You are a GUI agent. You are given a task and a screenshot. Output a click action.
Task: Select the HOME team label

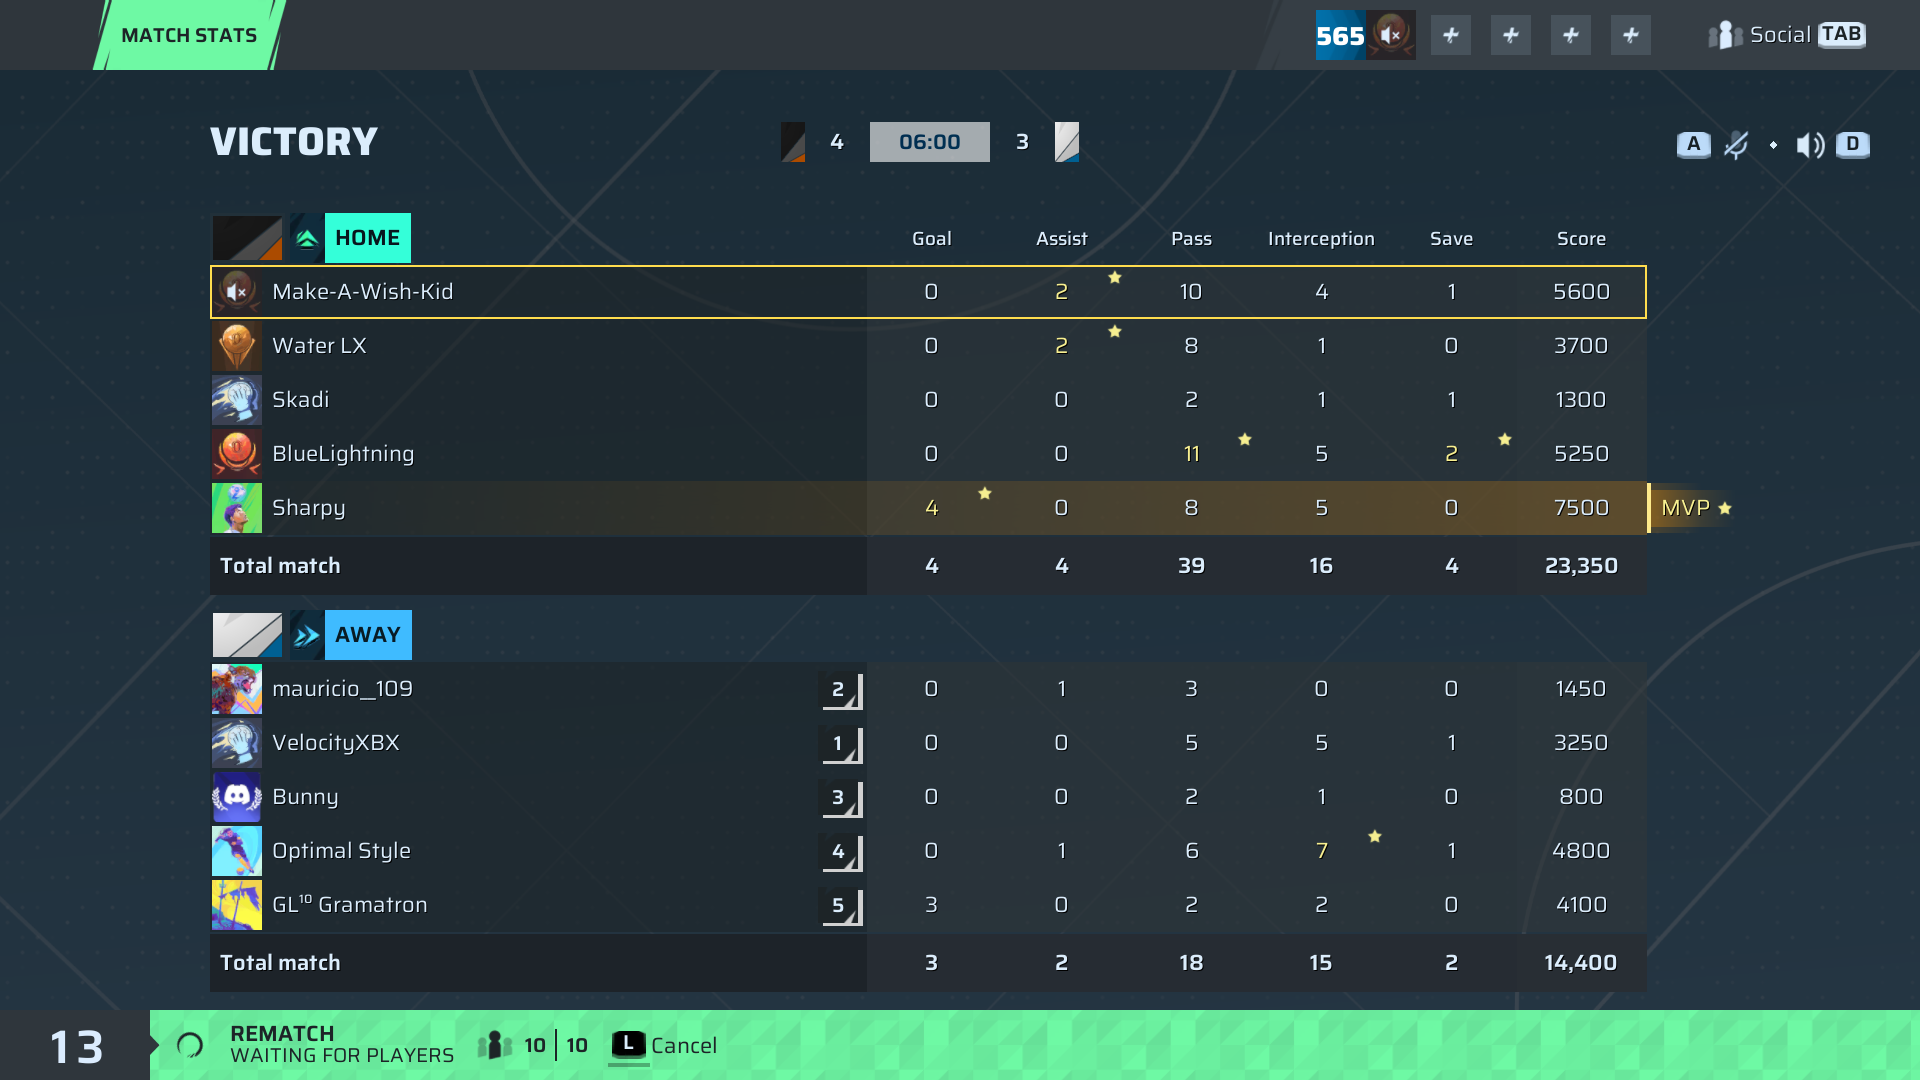(368, 238)
